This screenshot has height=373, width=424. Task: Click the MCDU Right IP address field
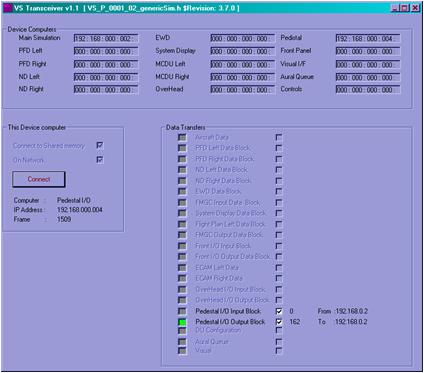(x=243, y=77)
